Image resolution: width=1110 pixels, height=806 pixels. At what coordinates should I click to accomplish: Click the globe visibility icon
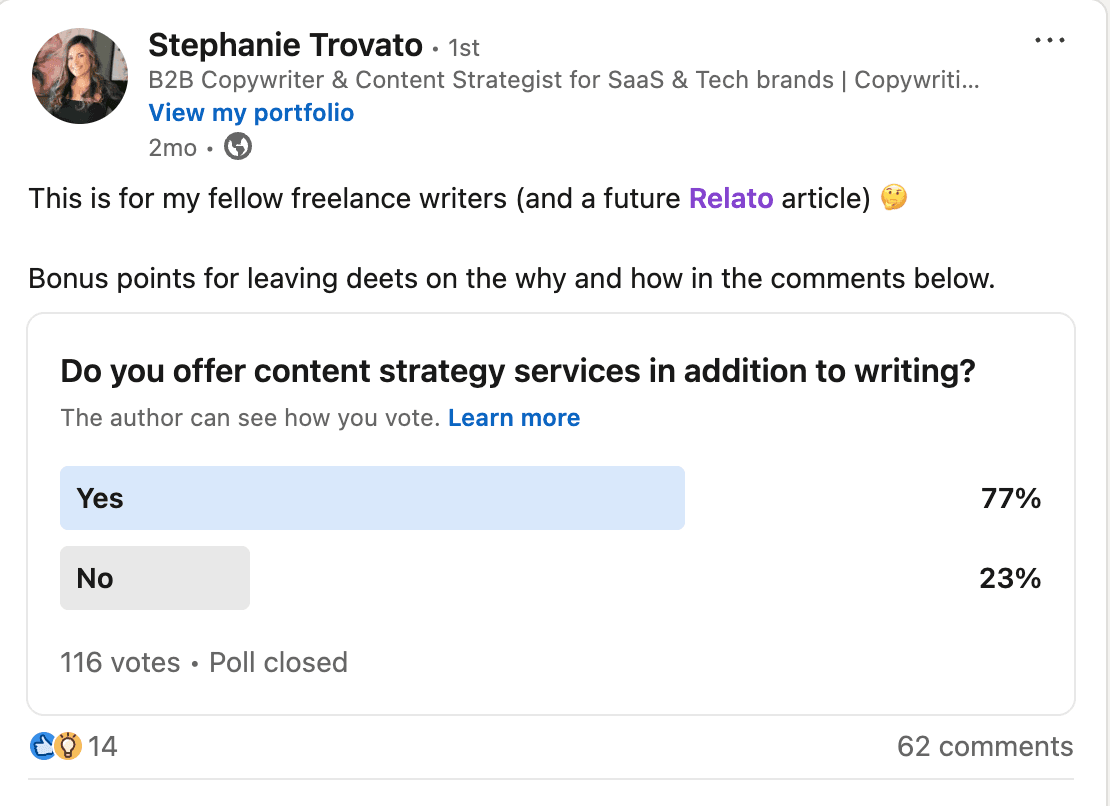pyautogui.click(x=238, y=148)
